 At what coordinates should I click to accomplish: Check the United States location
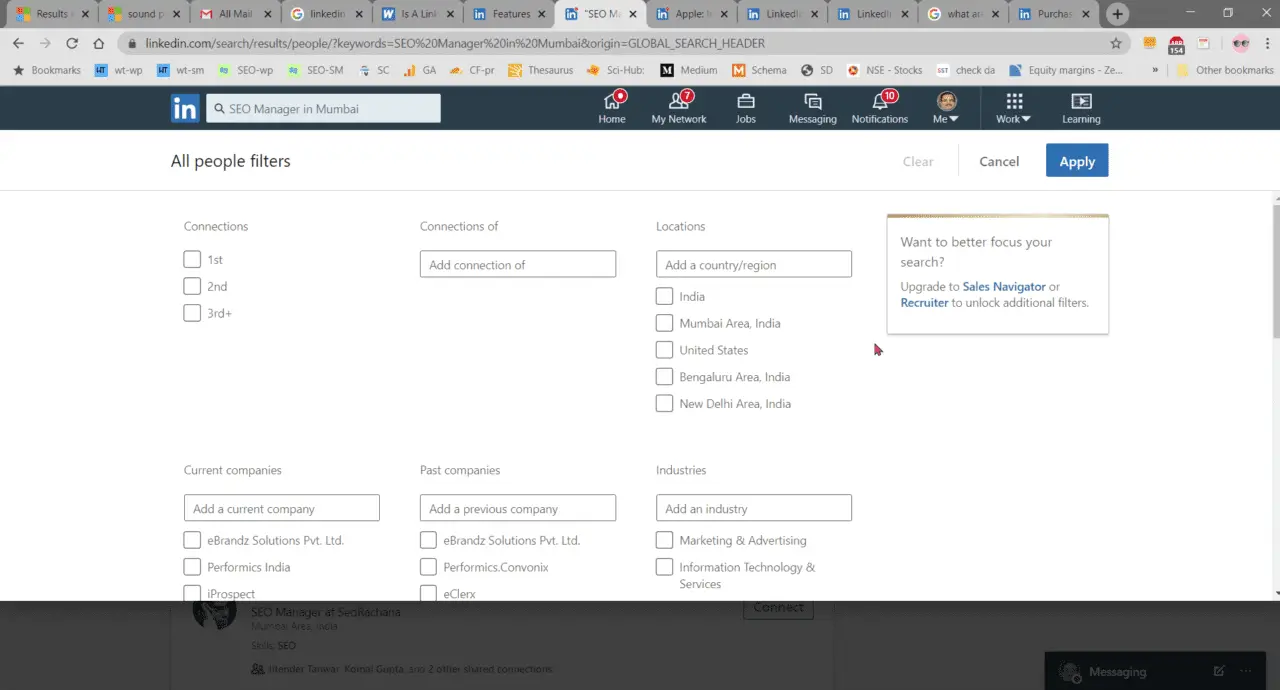click(x=664, y=350)
